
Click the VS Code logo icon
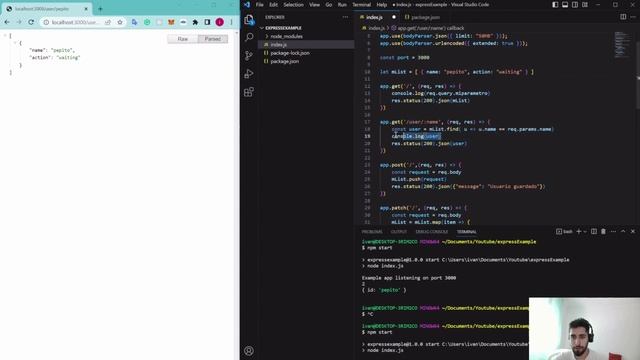[x=247, y=4]
